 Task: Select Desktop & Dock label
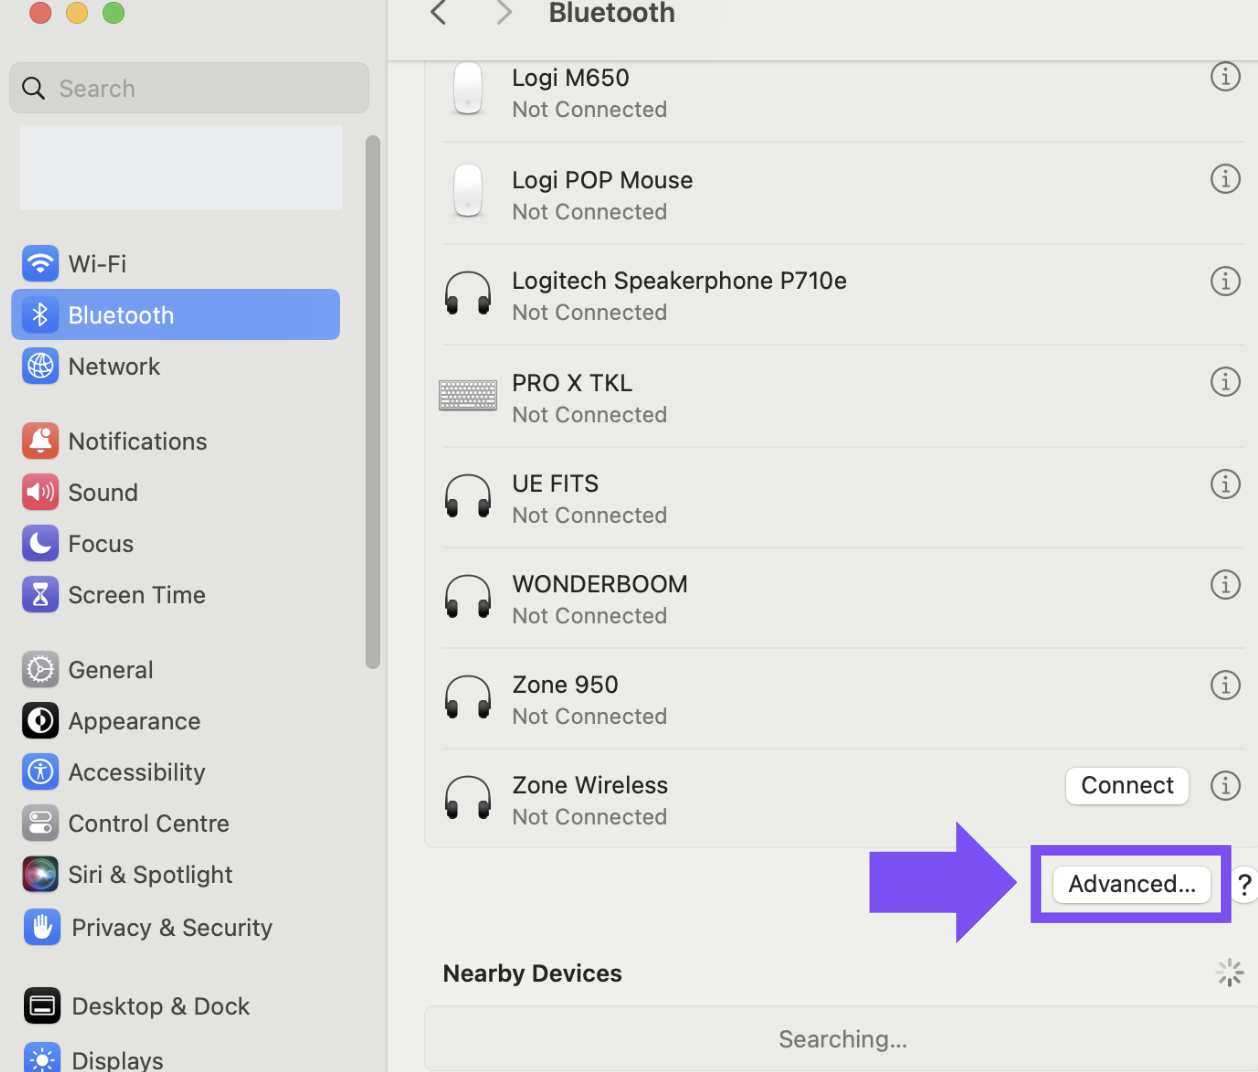(x=161, y=1006)
